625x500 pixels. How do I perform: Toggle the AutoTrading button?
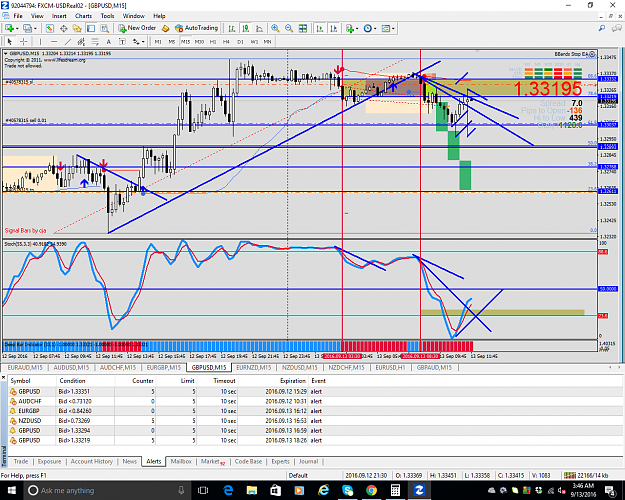[x=197, y=28]
